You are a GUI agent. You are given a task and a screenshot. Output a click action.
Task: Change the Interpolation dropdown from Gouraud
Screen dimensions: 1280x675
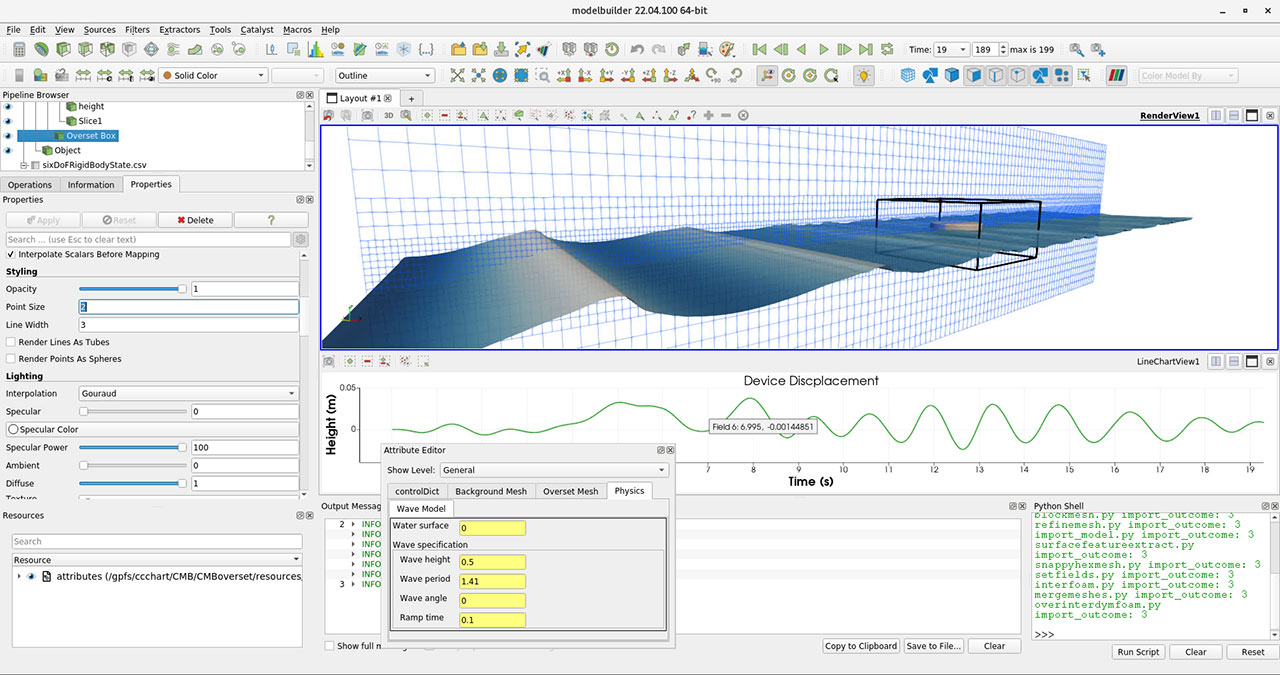[x=187, y=393]
